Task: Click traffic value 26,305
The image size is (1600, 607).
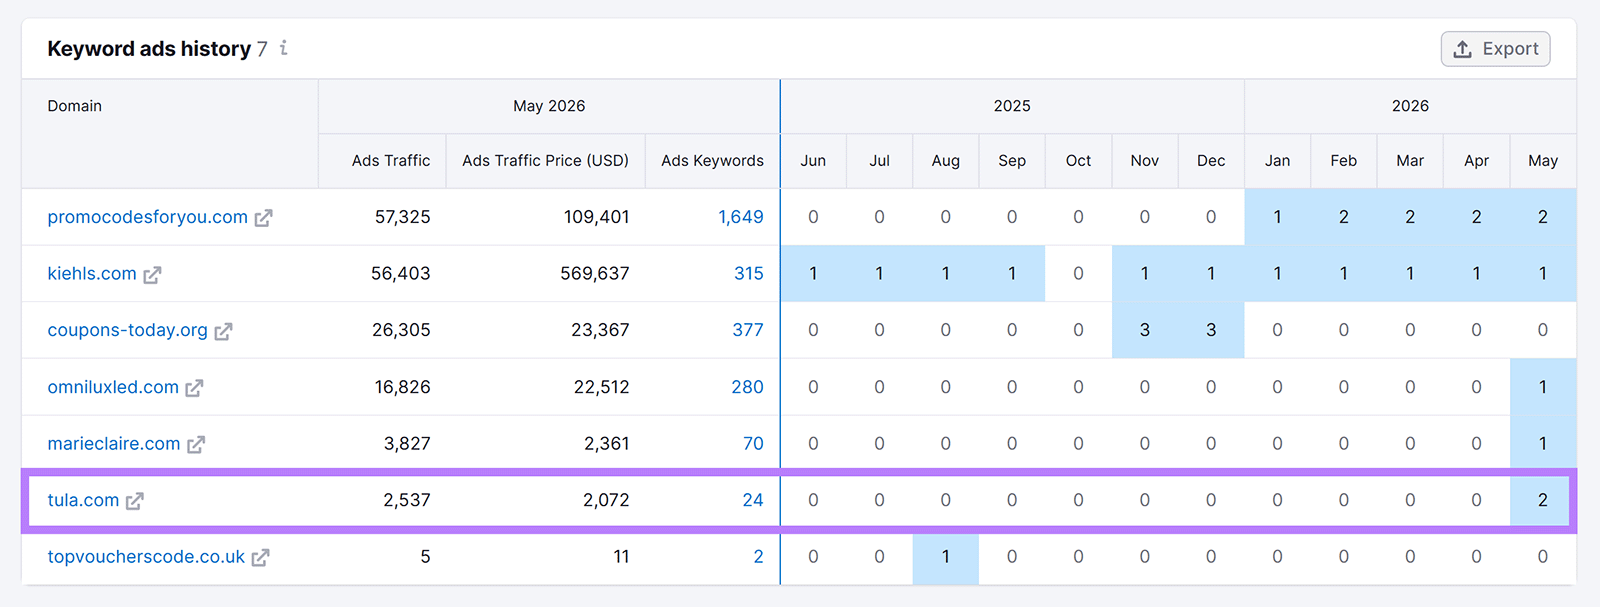Action: click(x=401, y=330)
